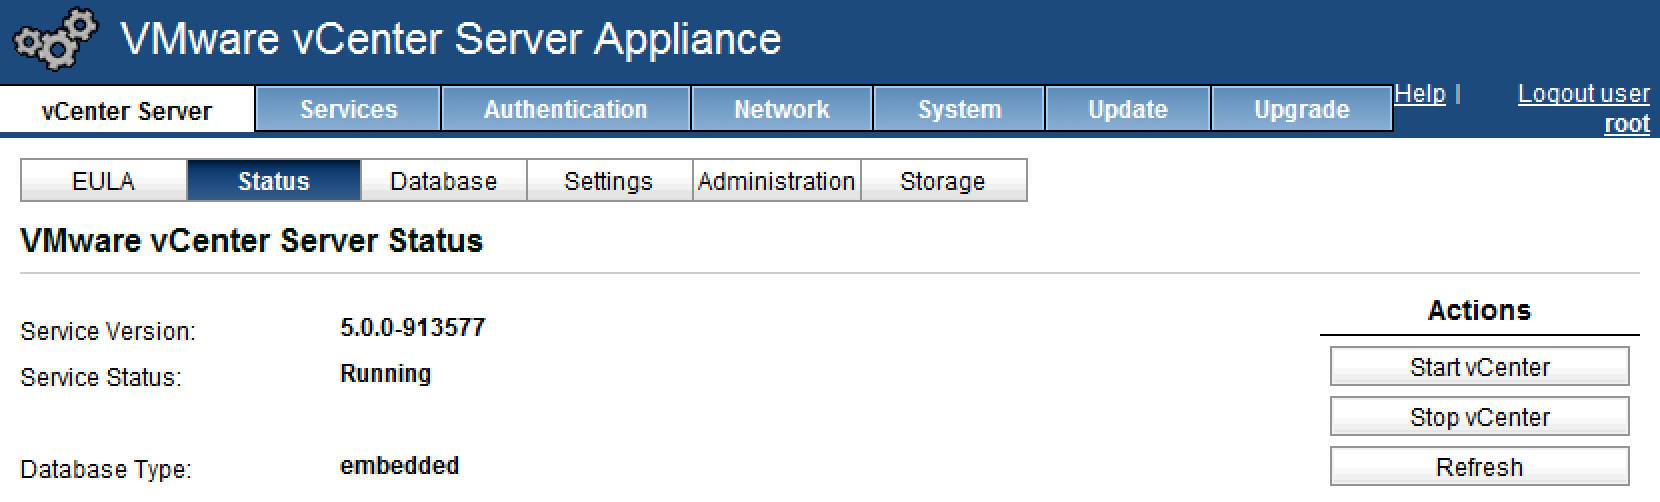Go to the Settings sub-tab
Viewport: 1660px width, 502px height.
609,181
